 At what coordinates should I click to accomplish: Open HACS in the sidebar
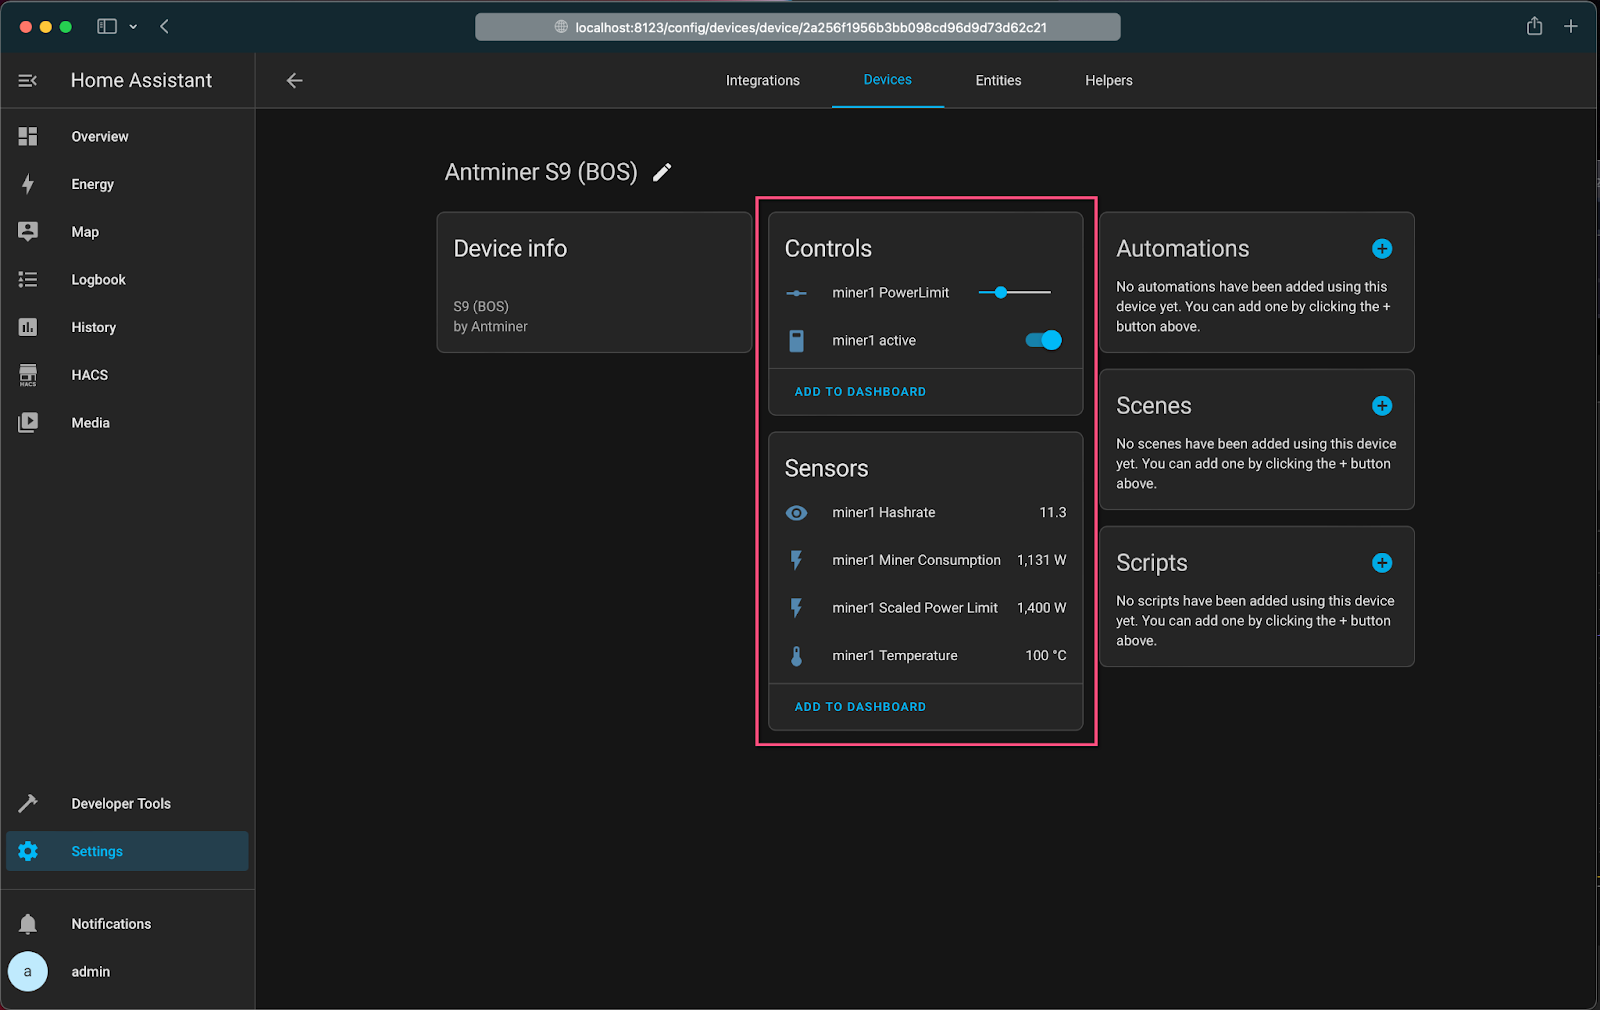click(127, 375)
